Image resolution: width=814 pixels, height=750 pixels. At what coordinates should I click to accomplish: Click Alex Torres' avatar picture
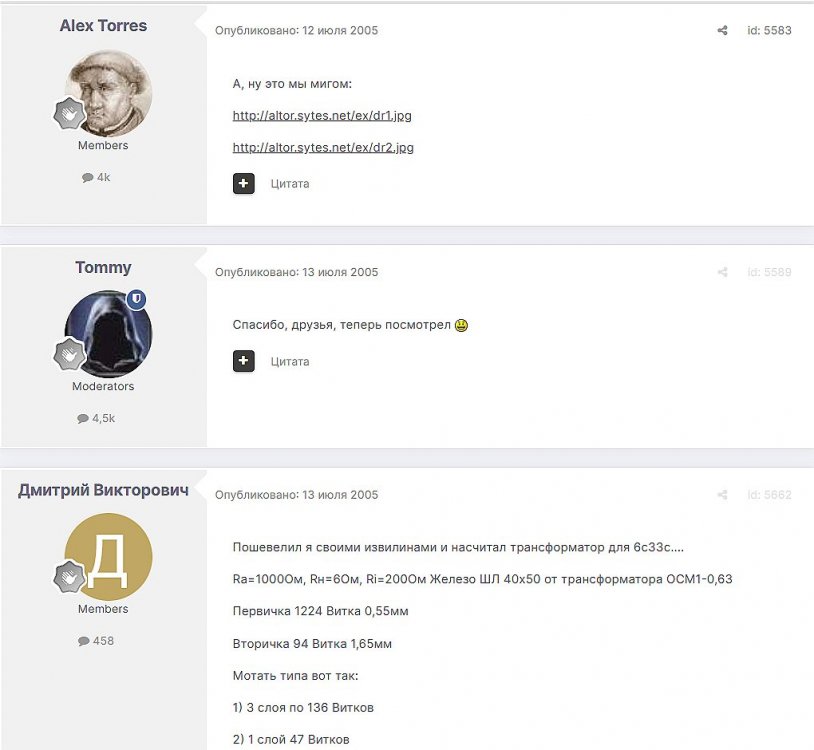pyautogui.click(x=108, y=93)
